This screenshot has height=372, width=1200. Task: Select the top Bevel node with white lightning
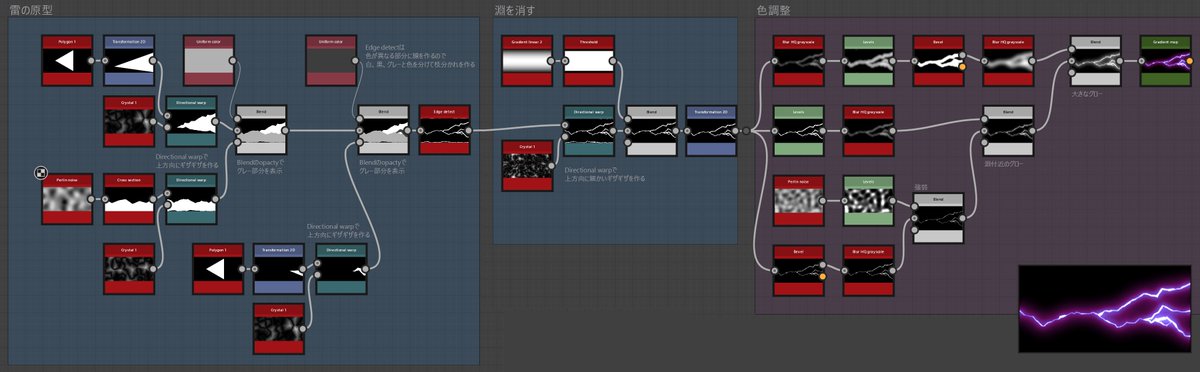tap(938, 60)
